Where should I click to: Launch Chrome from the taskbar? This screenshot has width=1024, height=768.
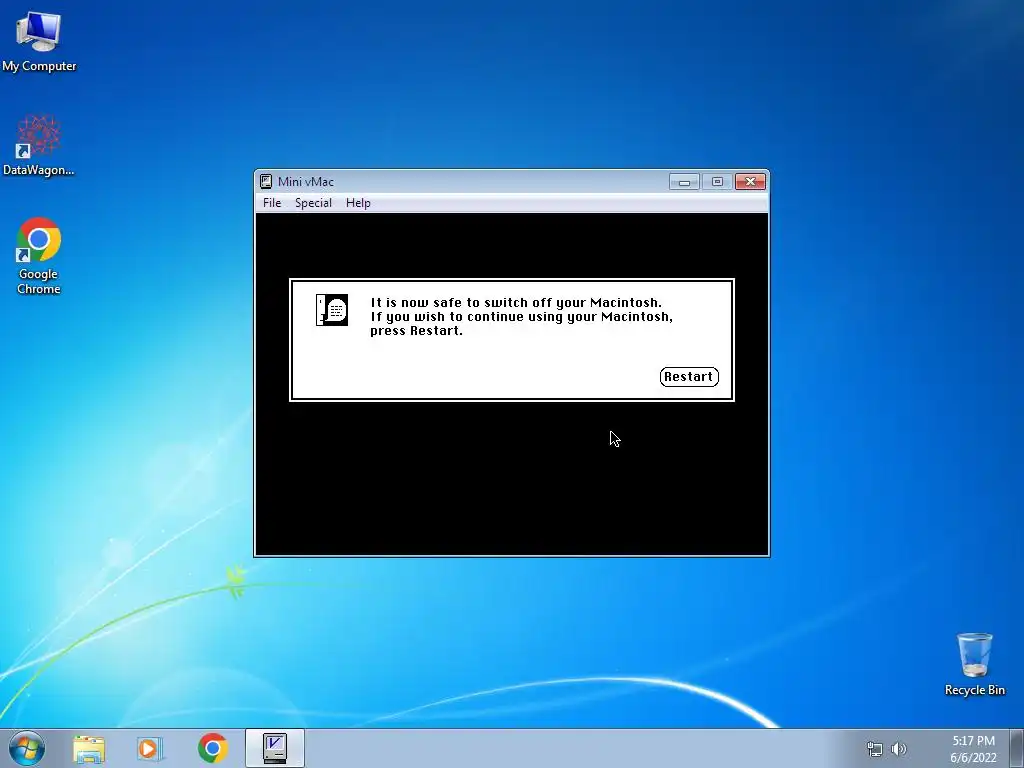coord(212,748)
